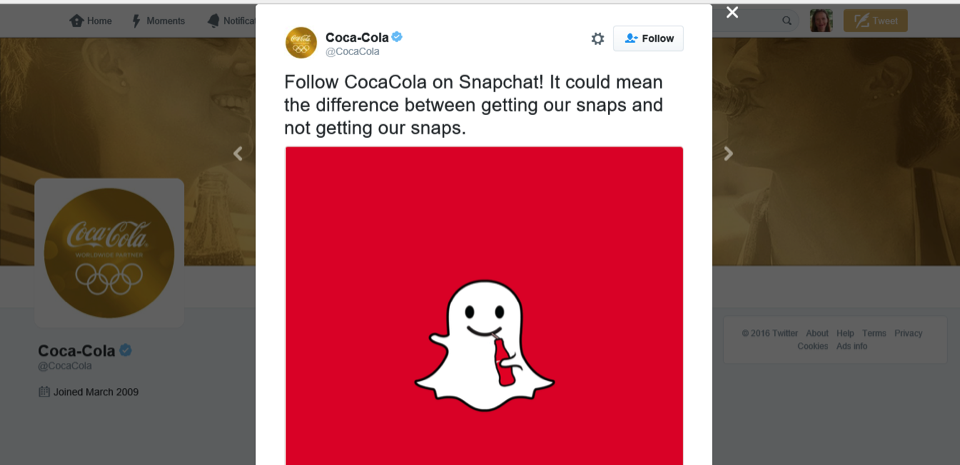Click the search magnifier icon

pyautogui.click(x=787, y=21)
